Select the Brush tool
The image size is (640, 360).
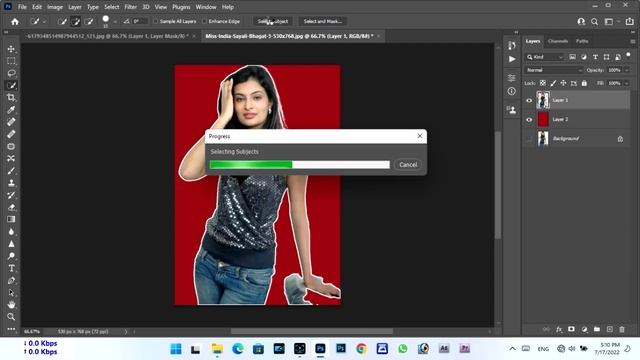11,171
